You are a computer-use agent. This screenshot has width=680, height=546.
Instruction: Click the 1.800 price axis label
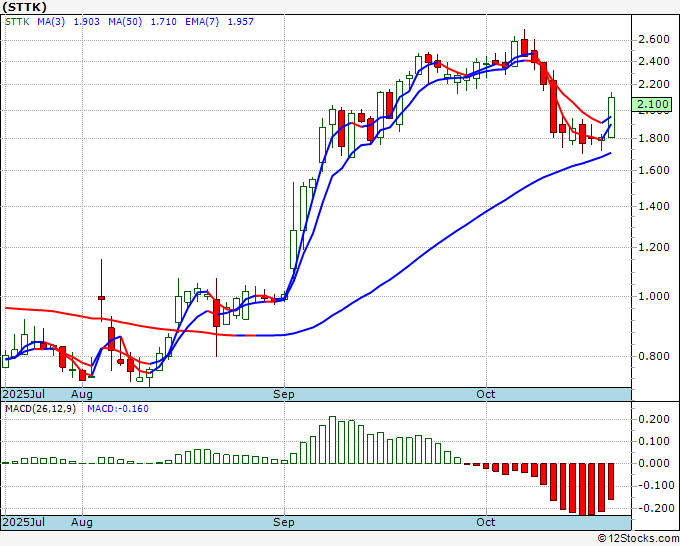(x=654, y=139)
